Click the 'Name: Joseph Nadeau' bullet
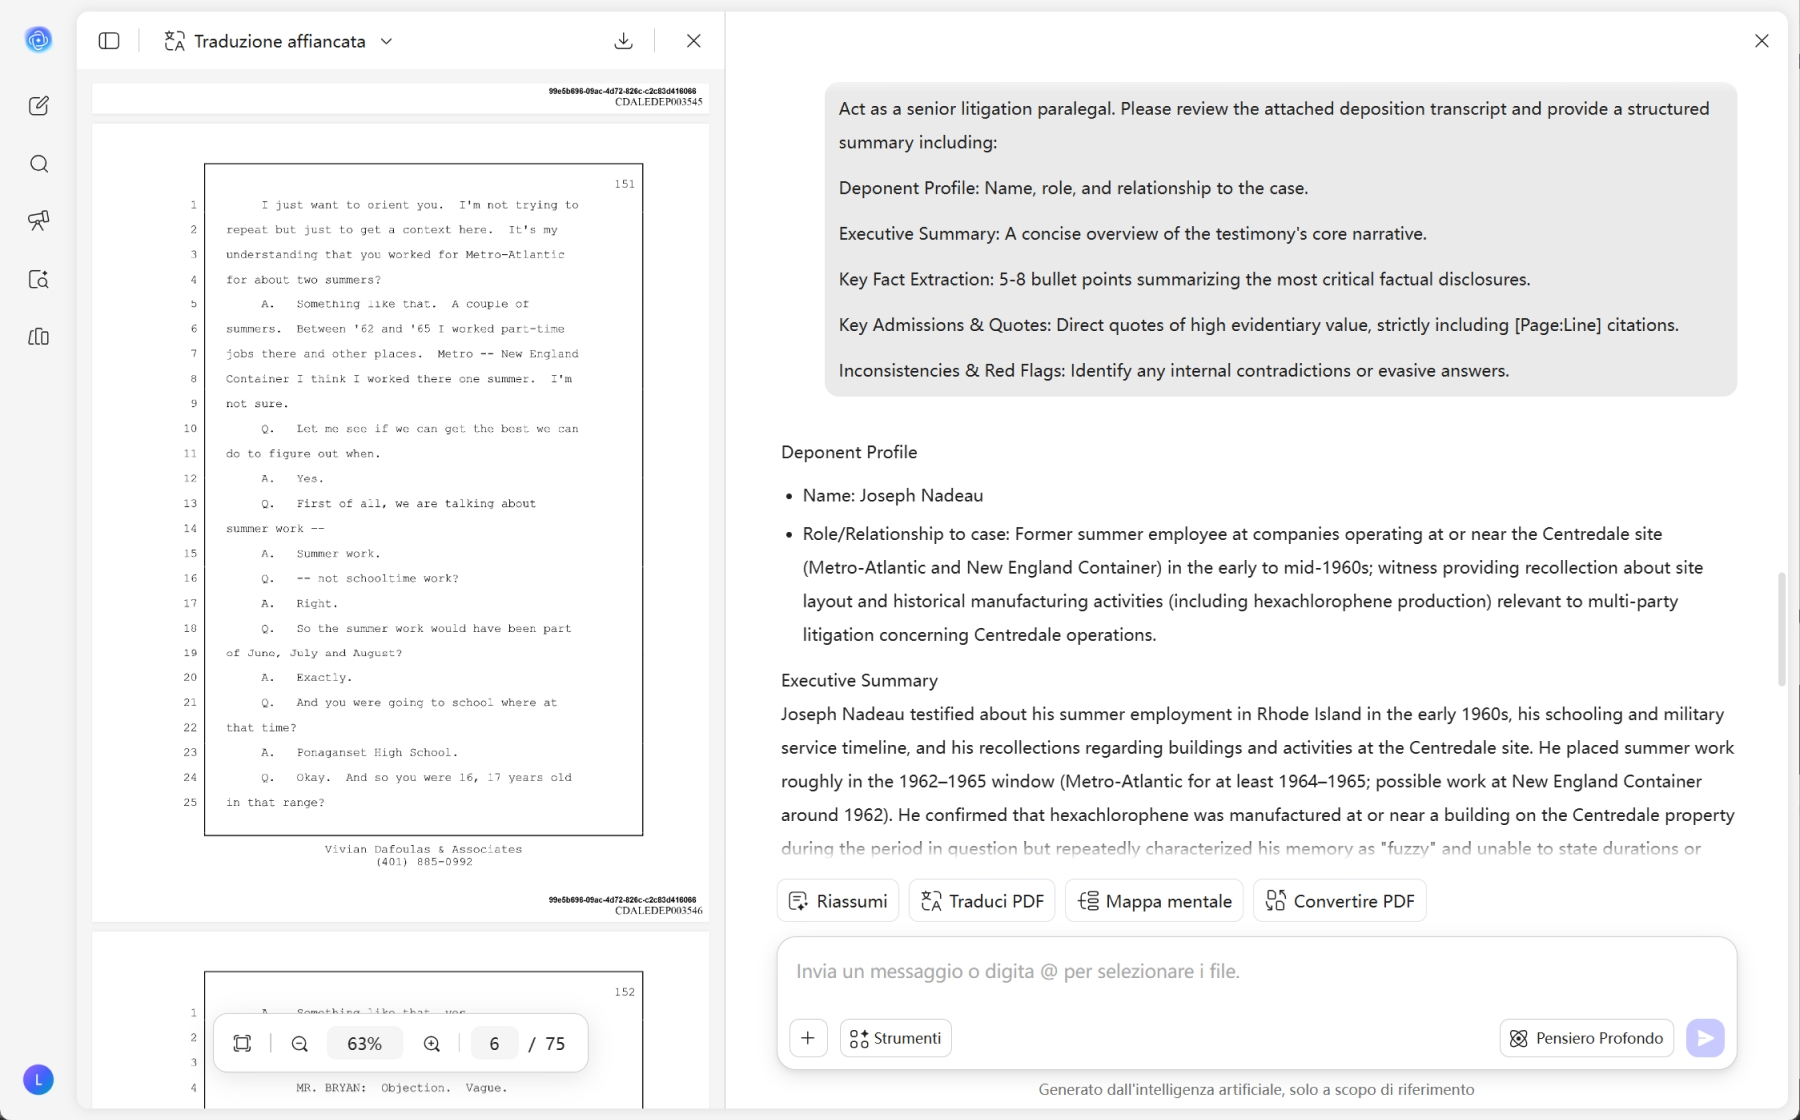Screen dimensions: 1800x1120 [893, 495]
